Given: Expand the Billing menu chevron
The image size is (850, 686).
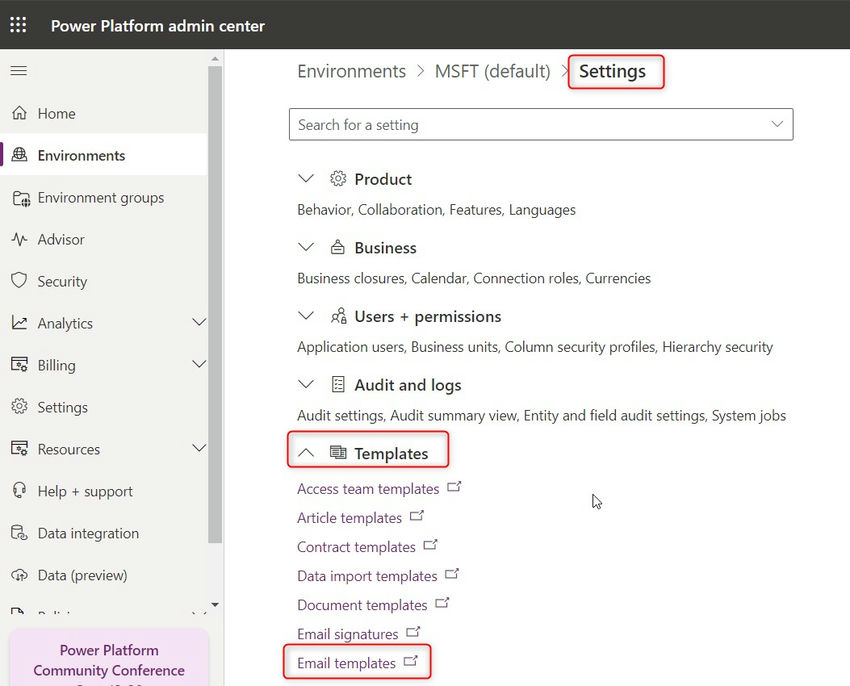Looking at the screenshot, I should (x=198, y=365).
